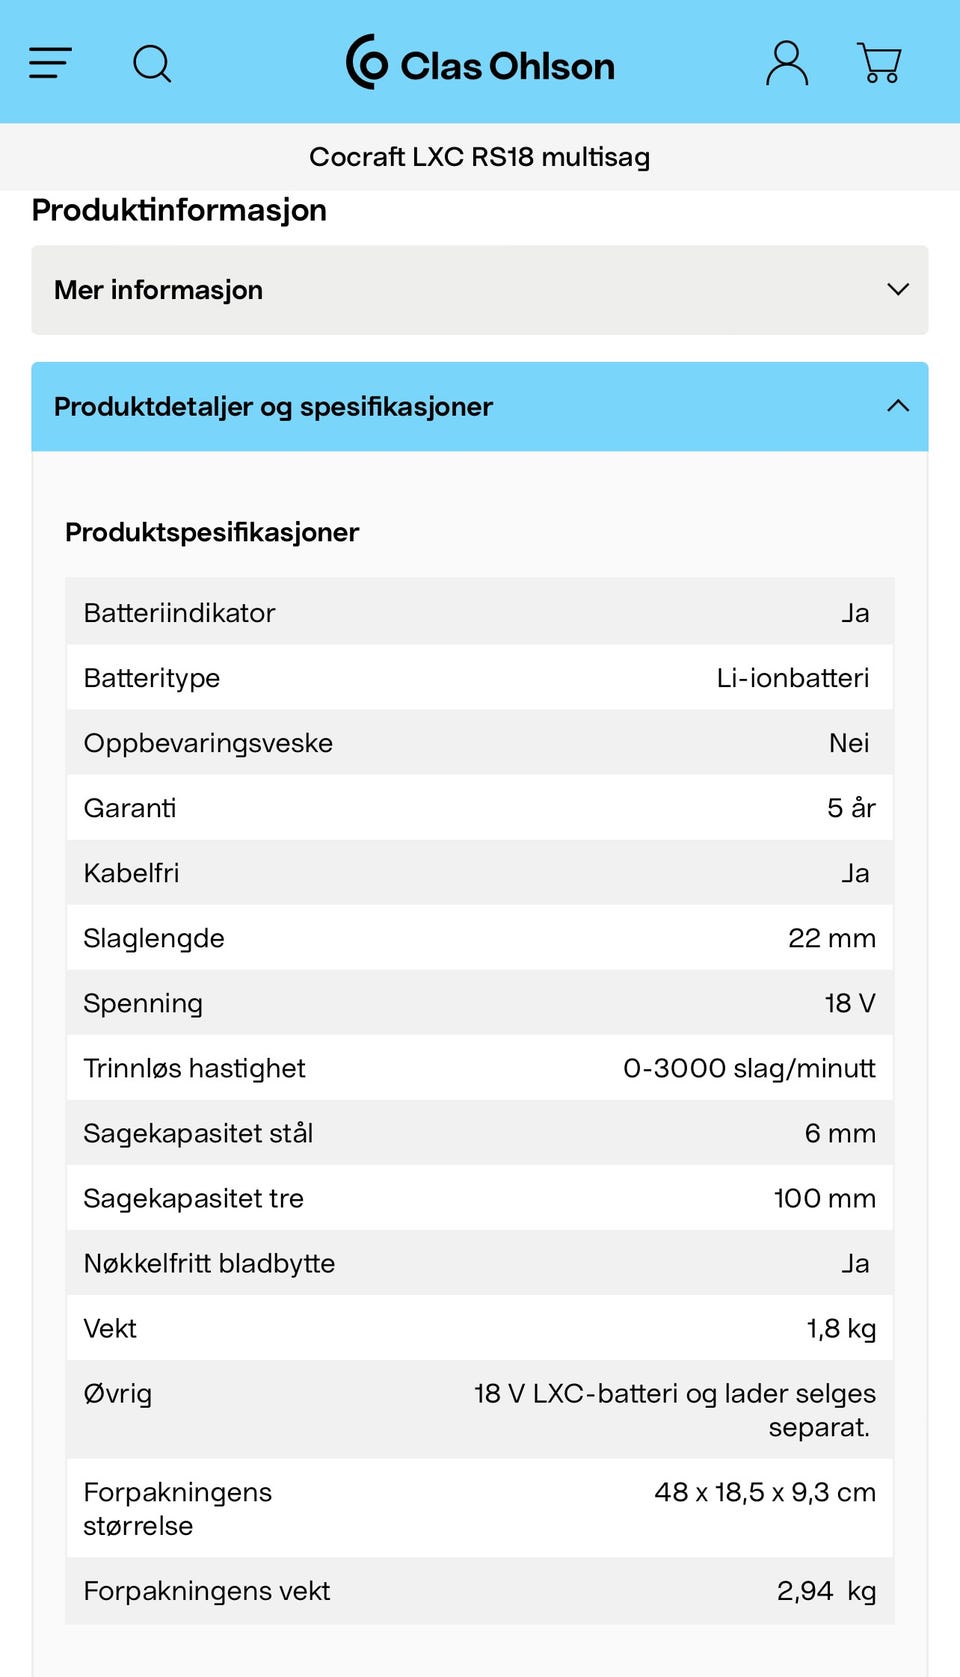
Task: Open the hamburger menu
Action: [50, 63]
